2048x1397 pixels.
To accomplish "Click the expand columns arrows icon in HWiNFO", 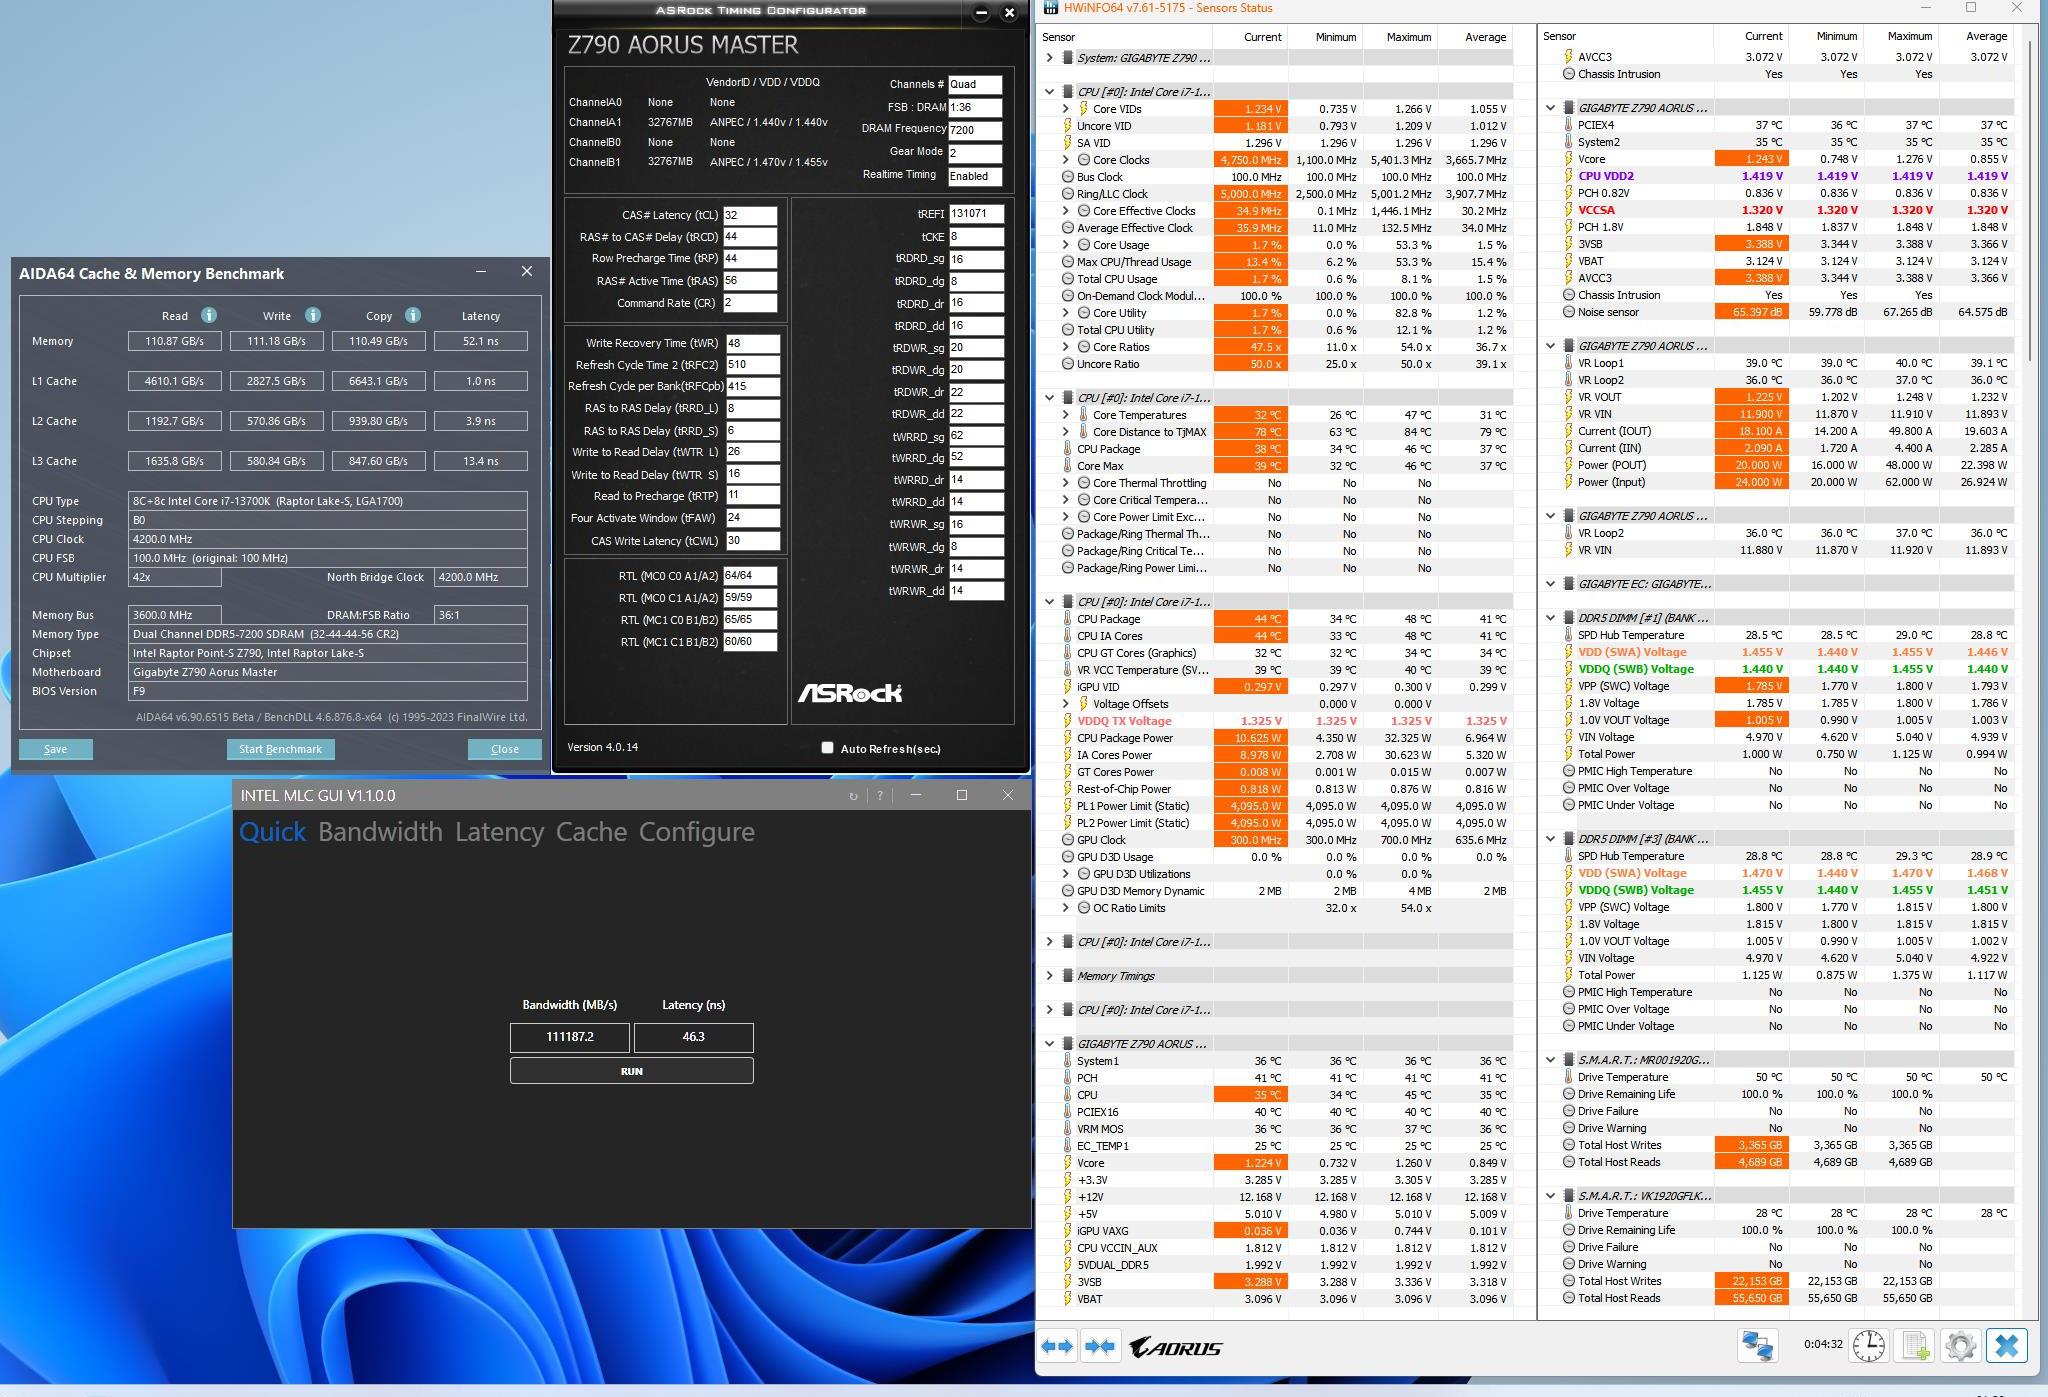I will (1057, 1347).
